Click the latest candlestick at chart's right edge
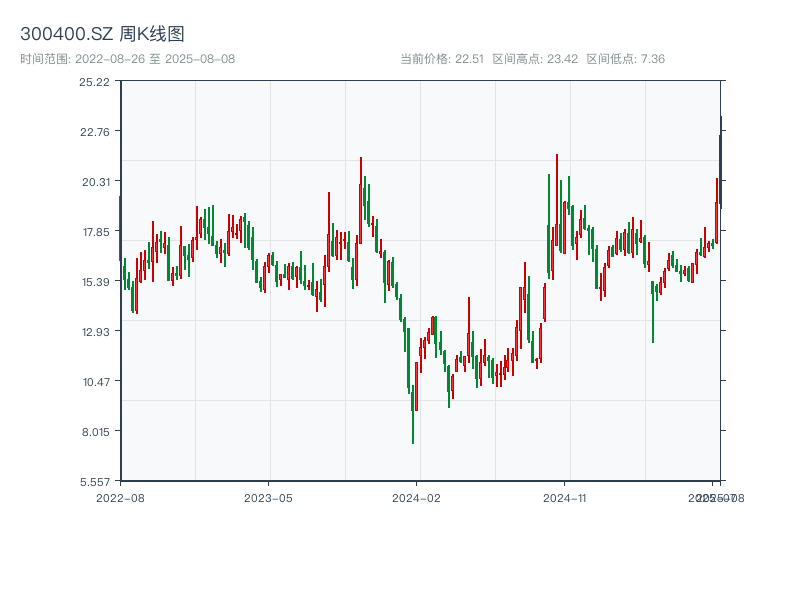This screenshot has height=600, width=800. click(720, 160)
